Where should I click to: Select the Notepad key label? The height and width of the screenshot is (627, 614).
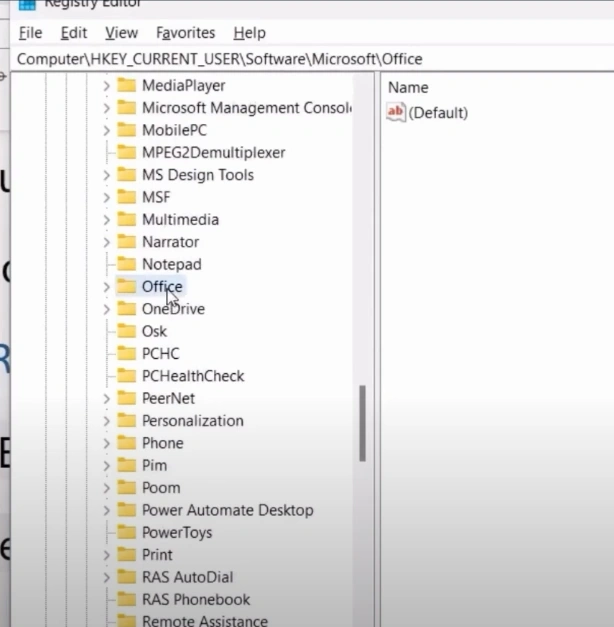point(172,264)
